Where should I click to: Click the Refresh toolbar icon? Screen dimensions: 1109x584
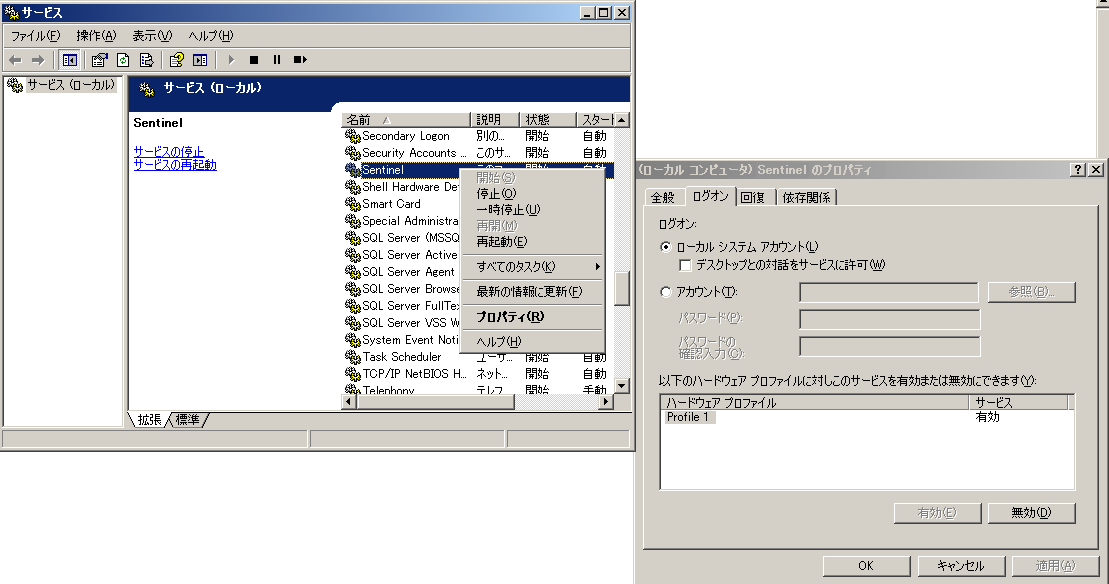123,60
